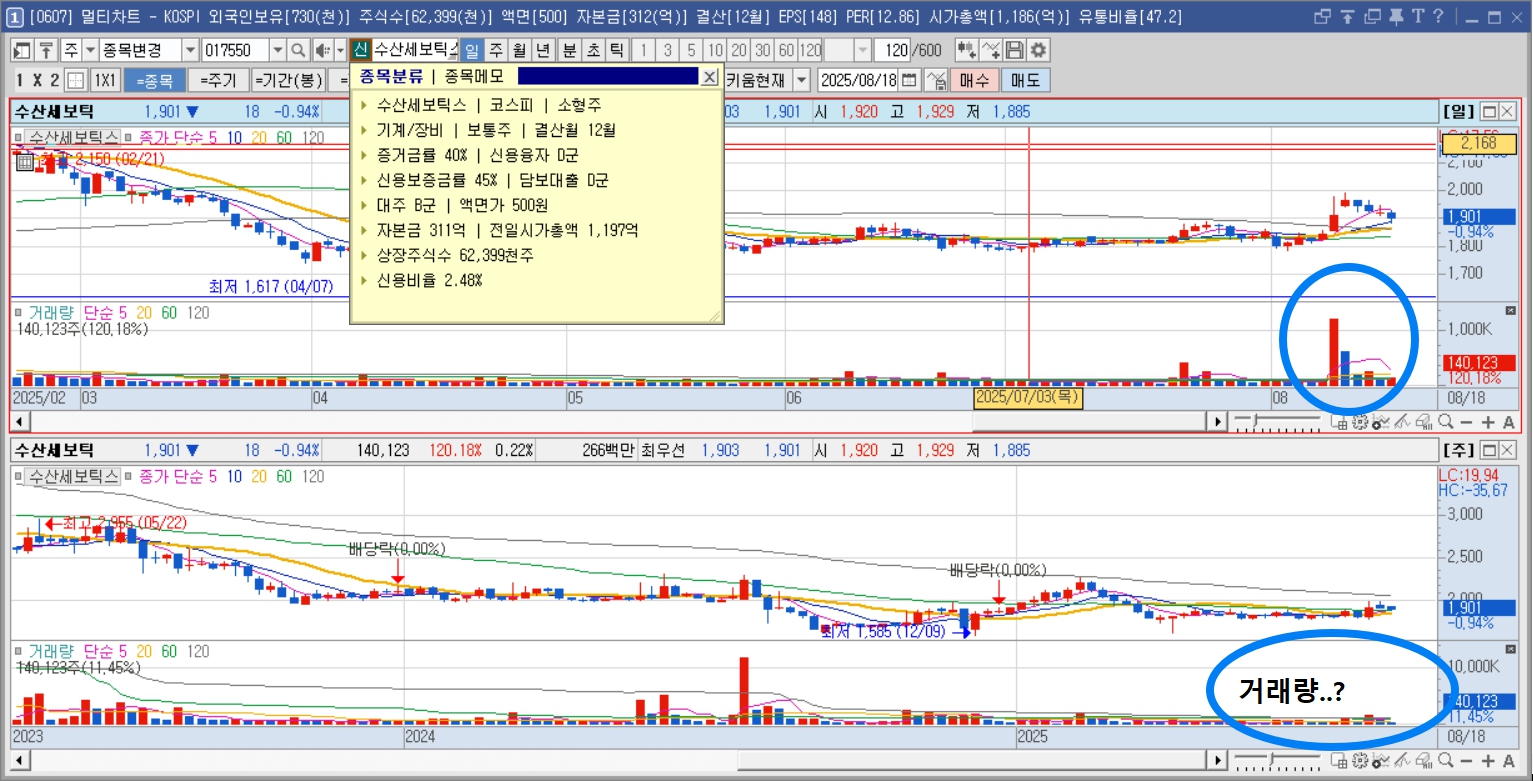Click gear icon below the daily chart
This screenshot has width=1533, height=781.
(1360, 422)
